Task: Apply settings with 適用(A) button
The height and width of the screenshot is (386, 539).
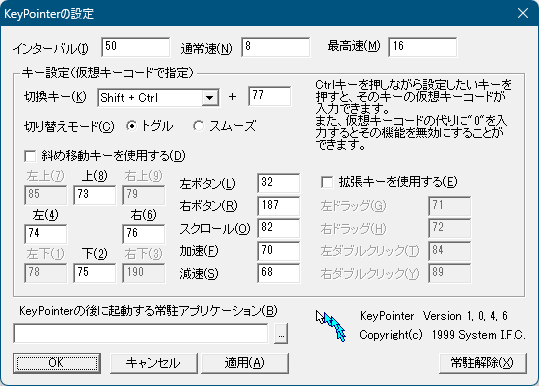Action: [x=244, y=363]
